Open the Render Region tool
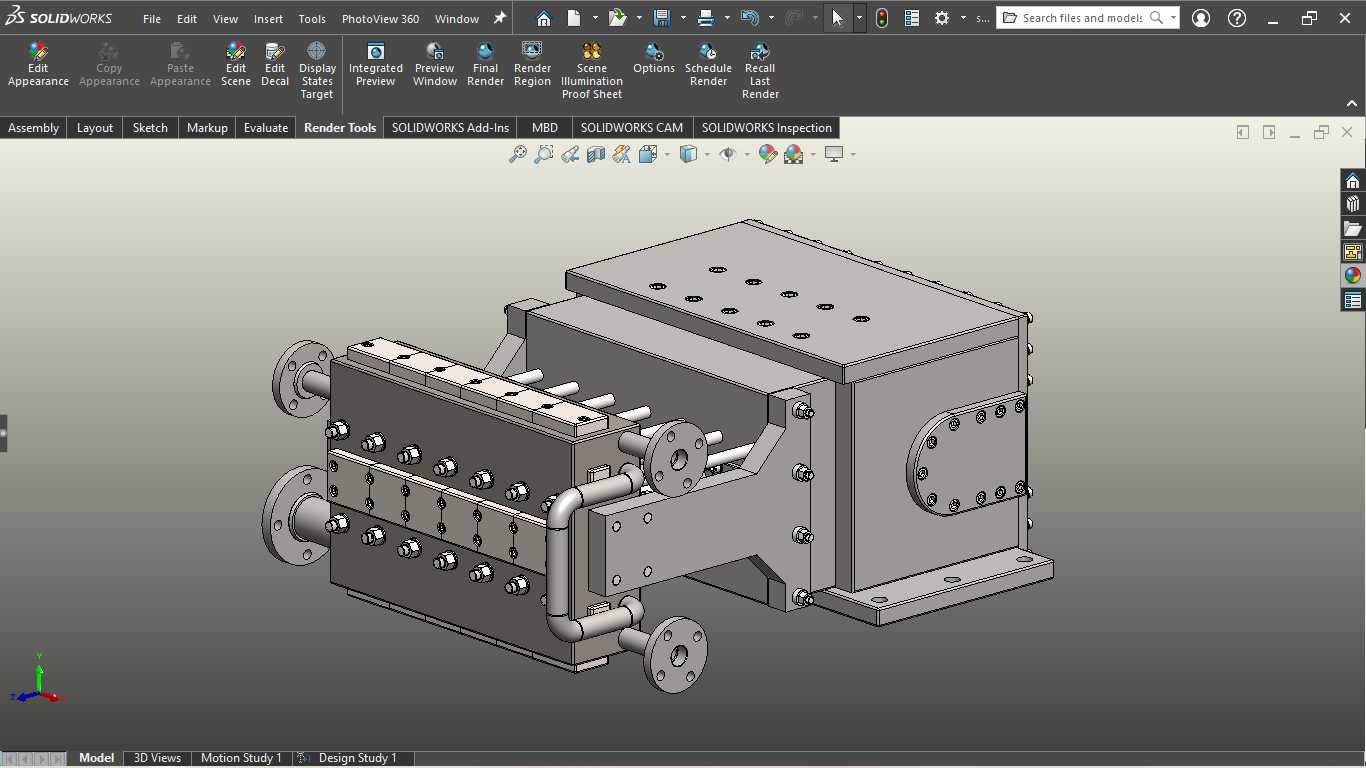This screenshot has width=1366, height=768. pos(532,66)
